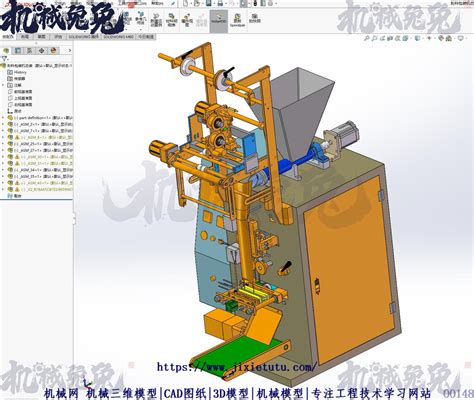
Task: Click the highlighted grey command button in ribbon
Action: pyautogui.click(x=219, y=21)
